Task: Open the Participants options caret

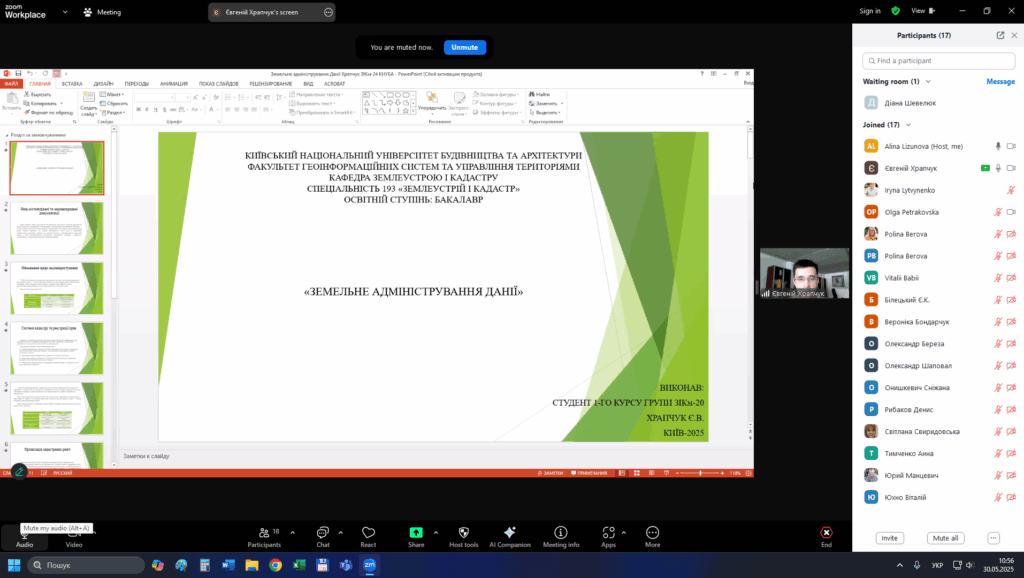Action: (292, 533)
